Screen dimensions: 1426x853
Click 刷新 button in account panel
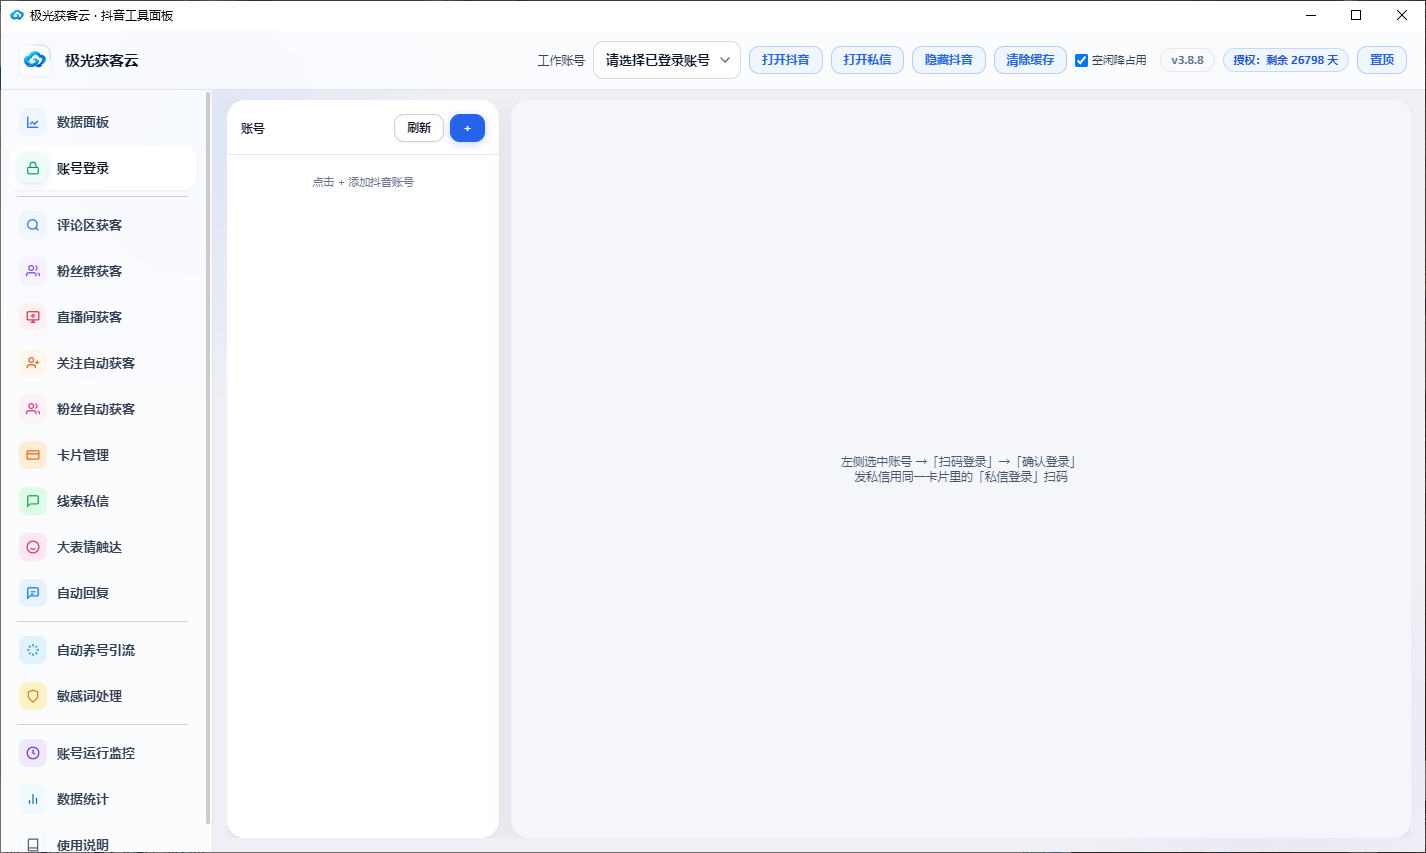[419, 128]
